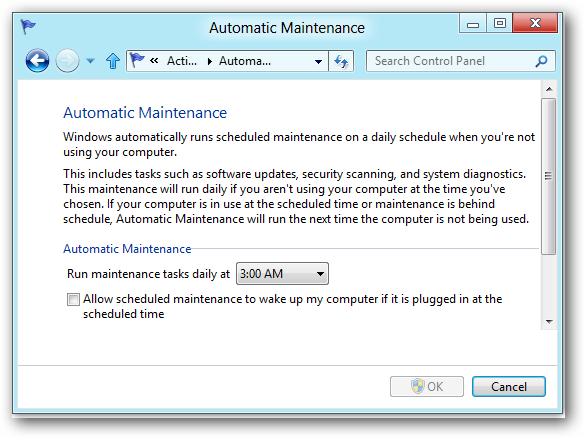This screenshot has width=587, height=438.
Task: Click the refresh icon beside address bar
Action: point(341,61)
